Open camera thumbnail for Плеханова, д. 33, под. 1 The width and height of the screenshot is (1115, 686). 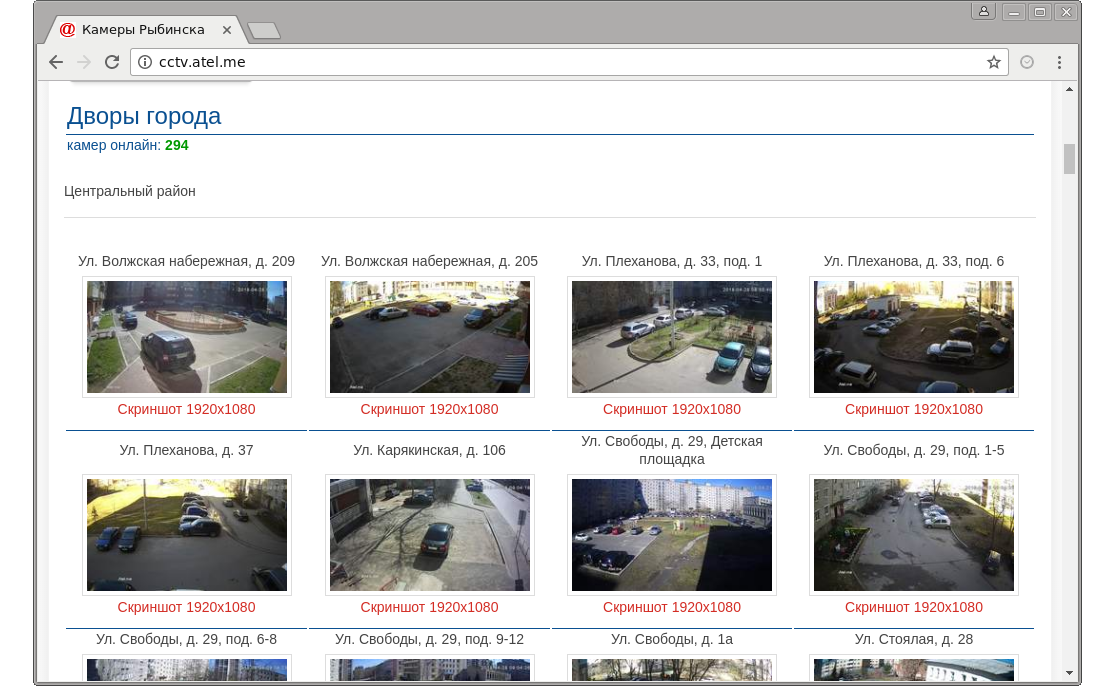pos(672,337)
